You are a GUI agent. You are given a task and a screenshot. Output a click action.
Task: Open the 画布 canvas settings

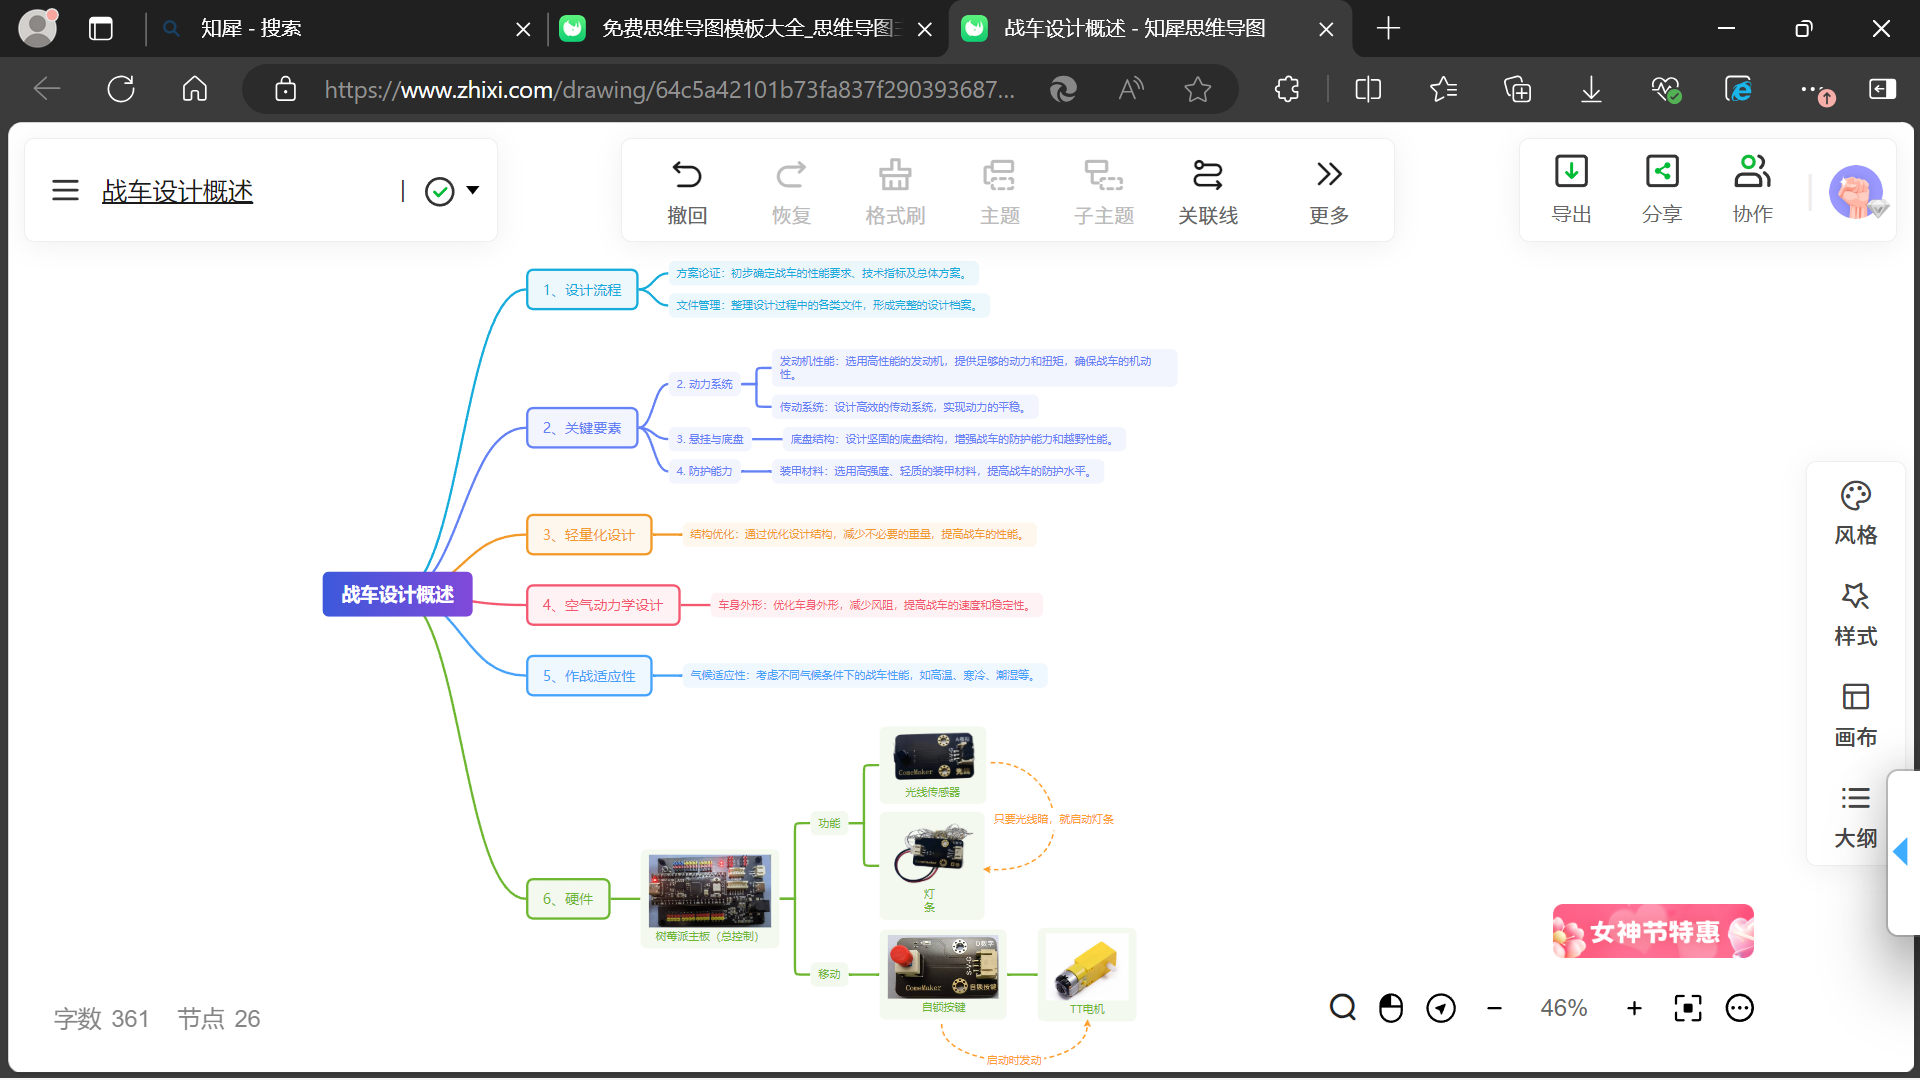pos(1856,715)
